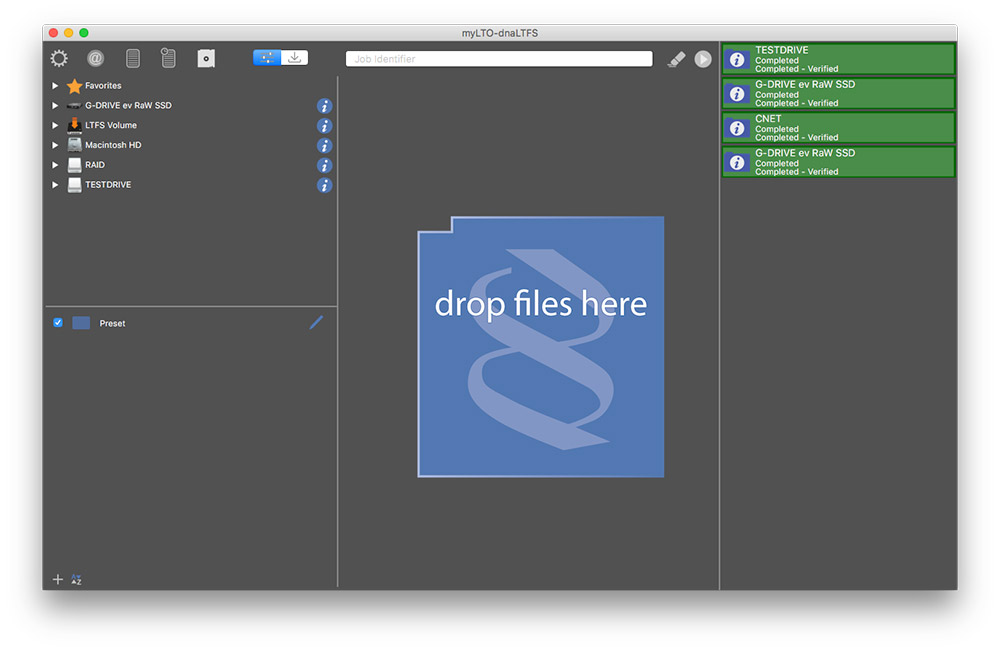The height and width of the screenshot is (651, 1000).
Task: Open the gear settings icon
Action: [x=59, y=59]
